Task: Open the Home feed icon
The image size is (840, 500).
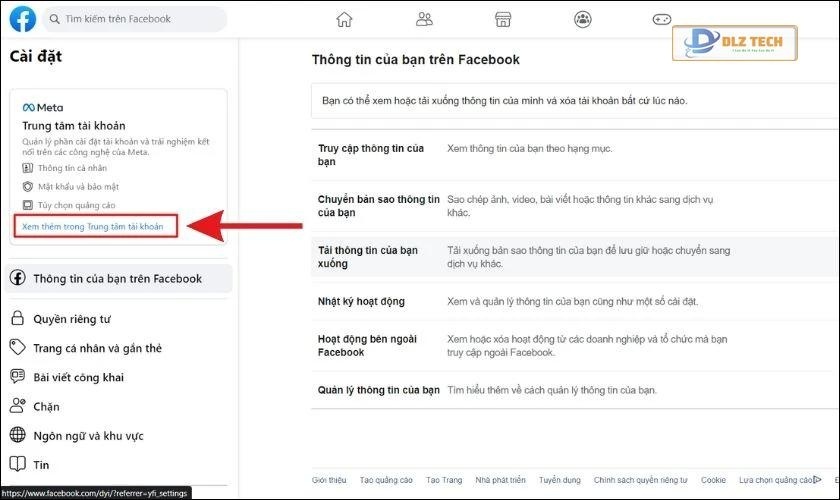Action: click(344, 19)
